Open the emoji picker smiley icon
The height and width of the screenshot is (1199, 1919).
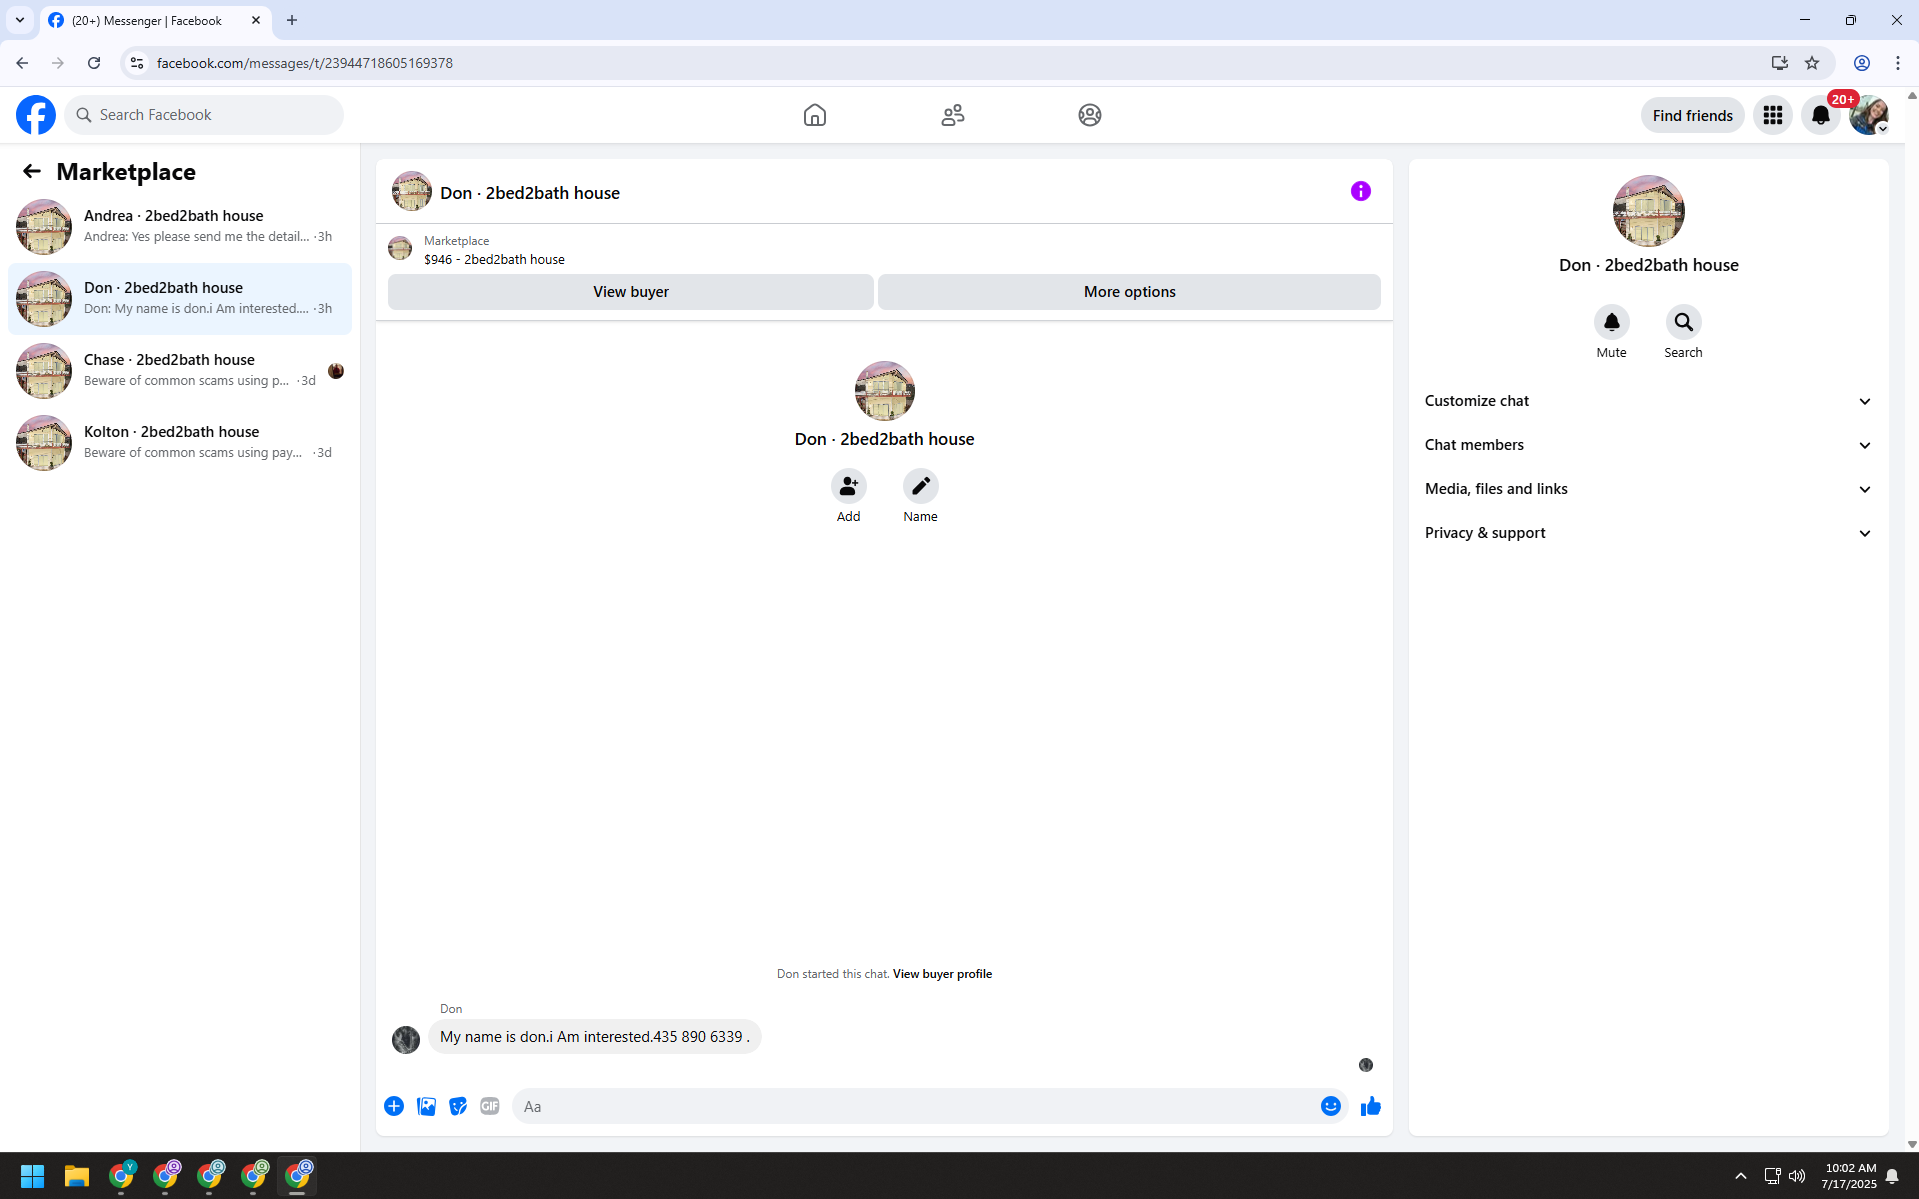coord(1330,1106)
